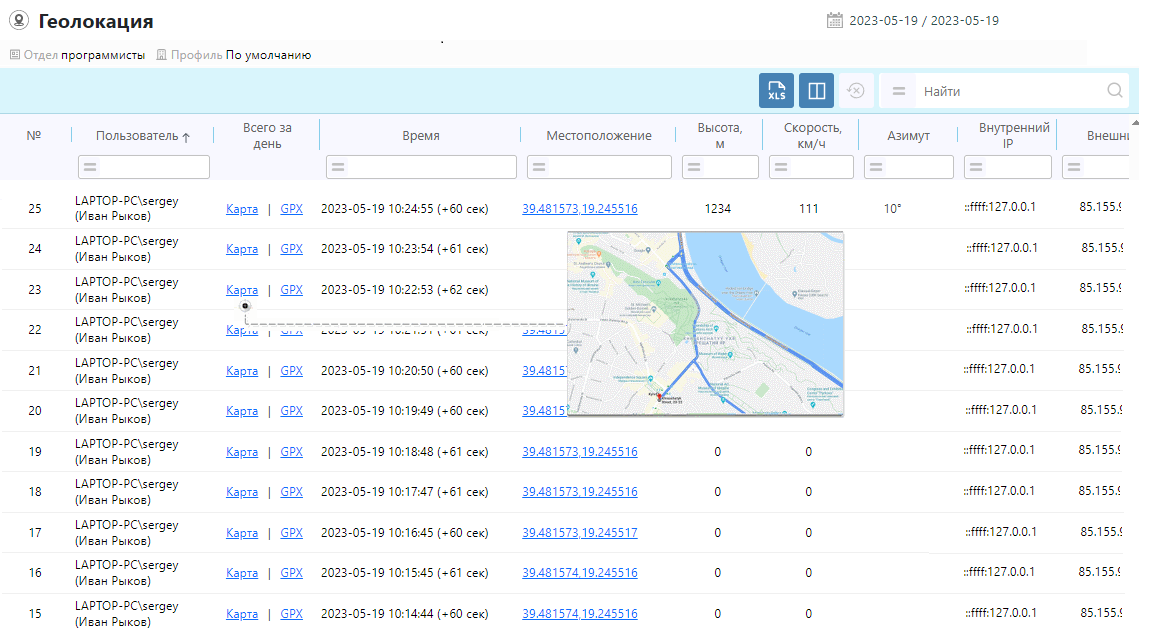The width and height of the screenshot is (1152, 644).
Task: Open the calendar date range icon
Action: pos(835,21)
